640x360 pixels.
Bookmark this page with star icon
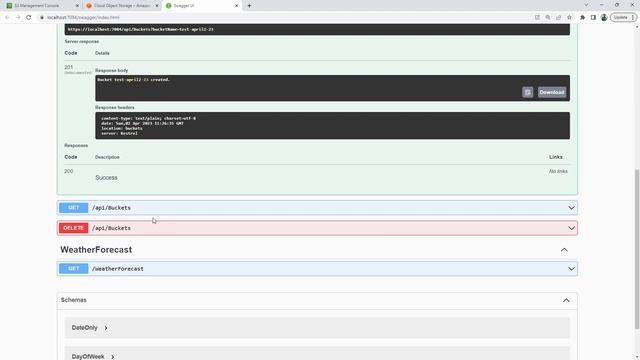[x=569, y=18]
